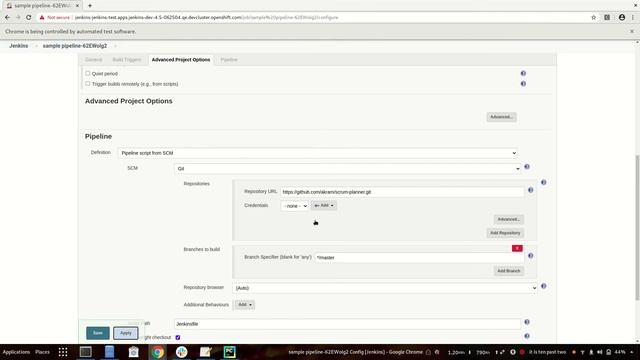Image resolution: width=640 pixels, height=360 pixels.
Task: Open help for lightweight checkout option
Action: (527, 336)
